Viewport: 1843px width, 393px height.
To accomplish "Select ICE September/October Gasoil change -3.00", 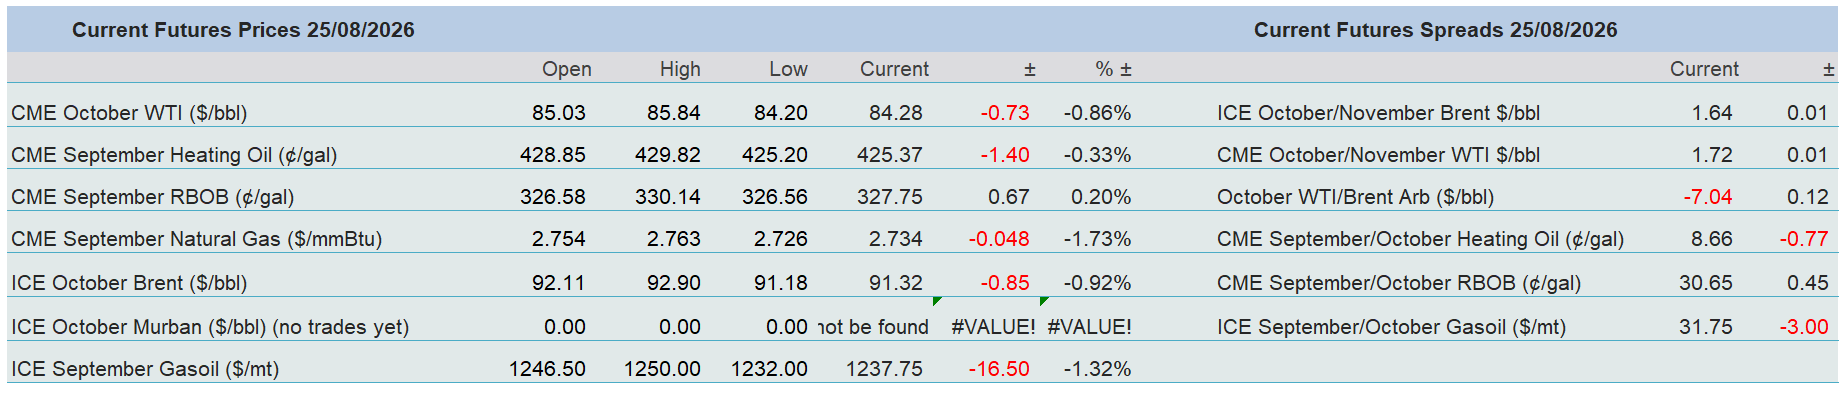I will point(1803,327).
